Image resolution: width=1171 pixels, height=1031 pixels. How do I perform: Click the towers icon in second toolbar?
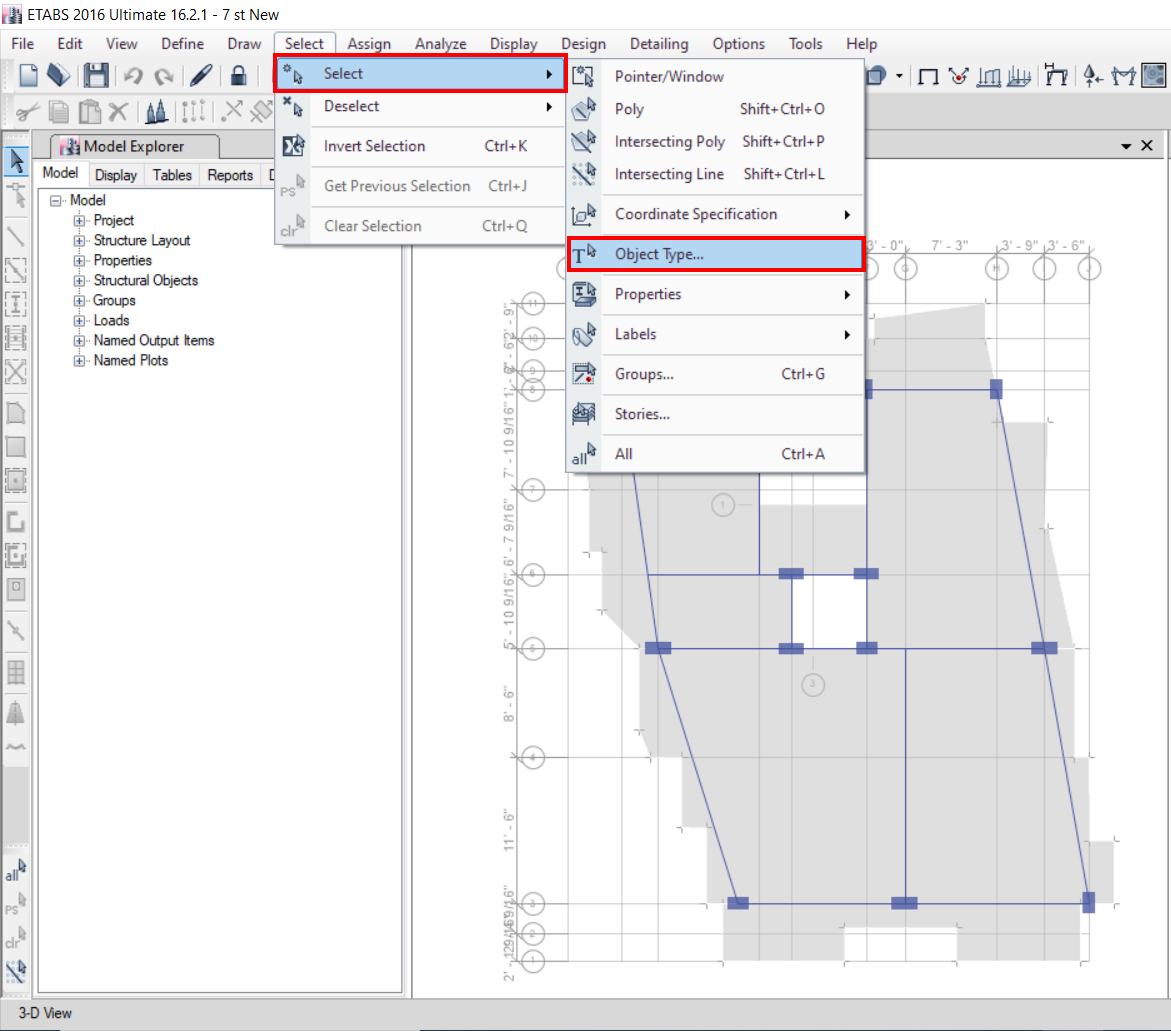pos(156,111)
